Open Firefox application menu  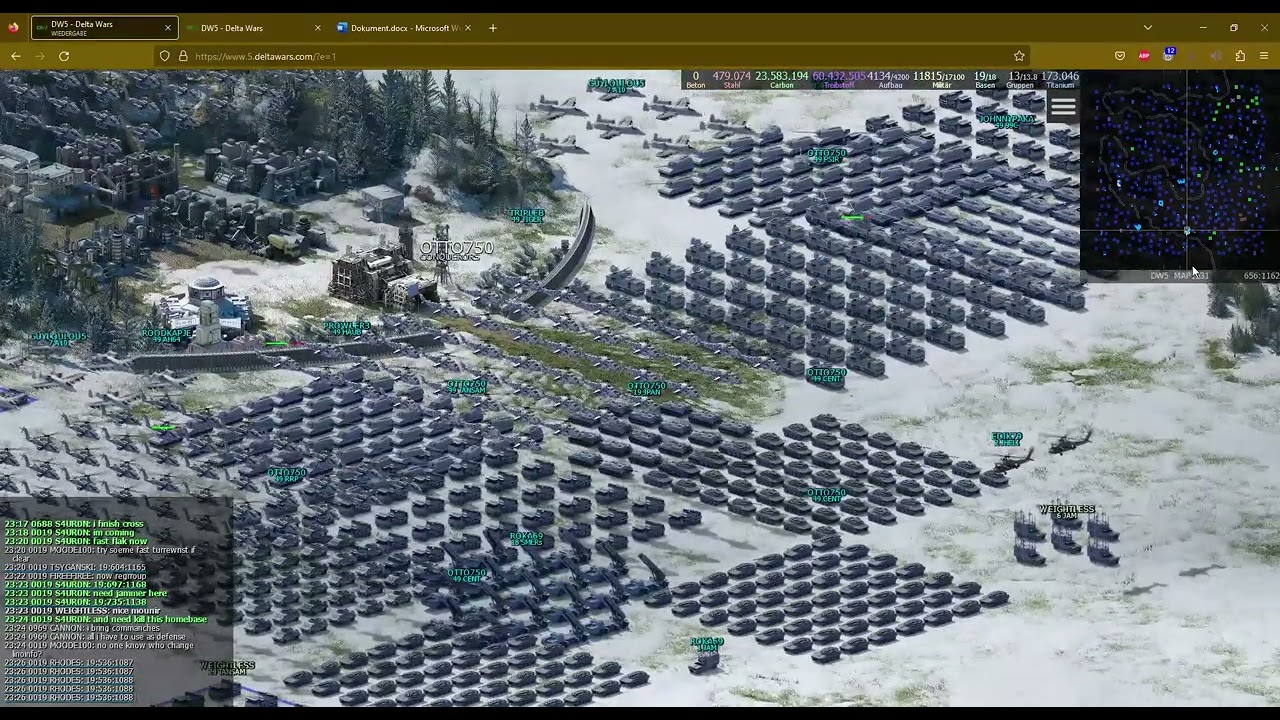(1264, 56)
